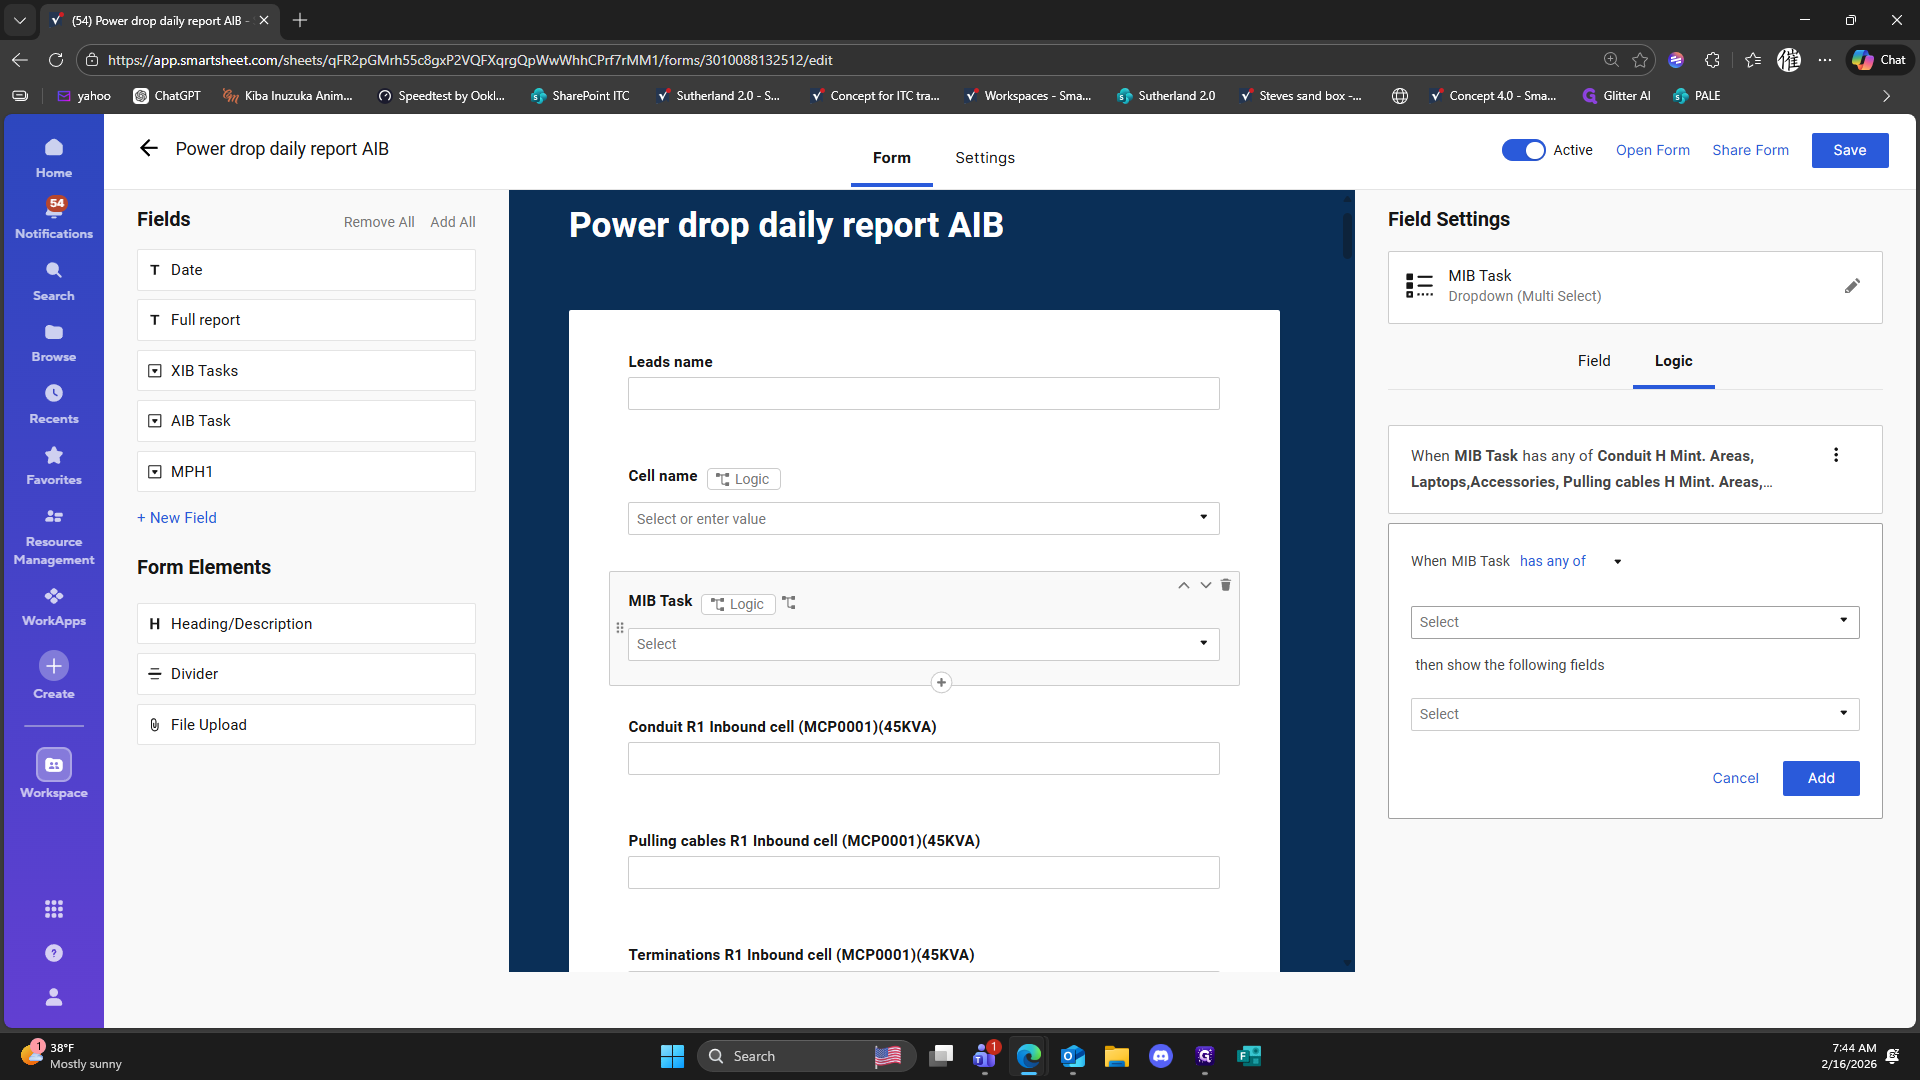Click the Leads name input field
Screen dimensions: 1920x1080
[x=923, y=394]
